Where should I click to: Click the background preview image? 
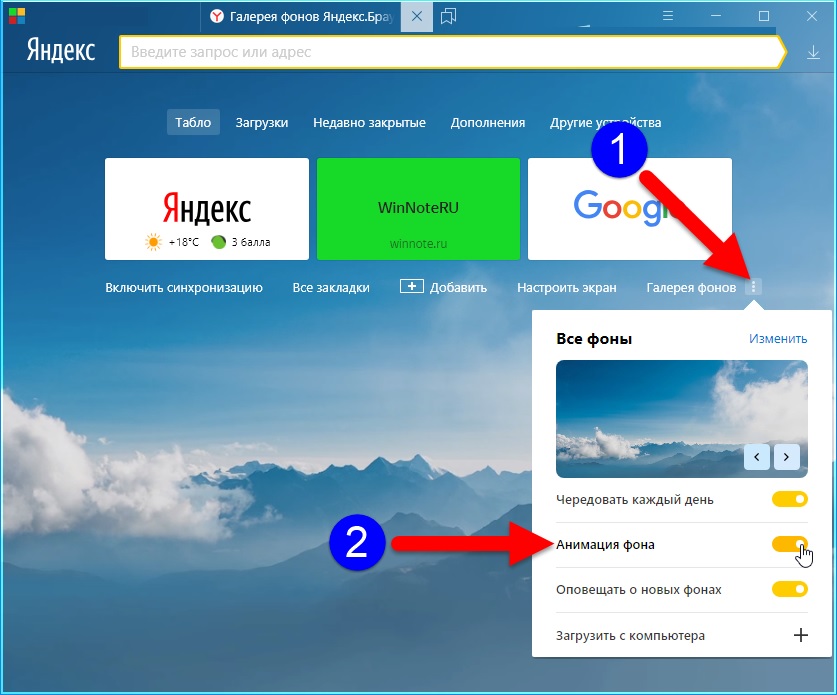tap(682, 419)
